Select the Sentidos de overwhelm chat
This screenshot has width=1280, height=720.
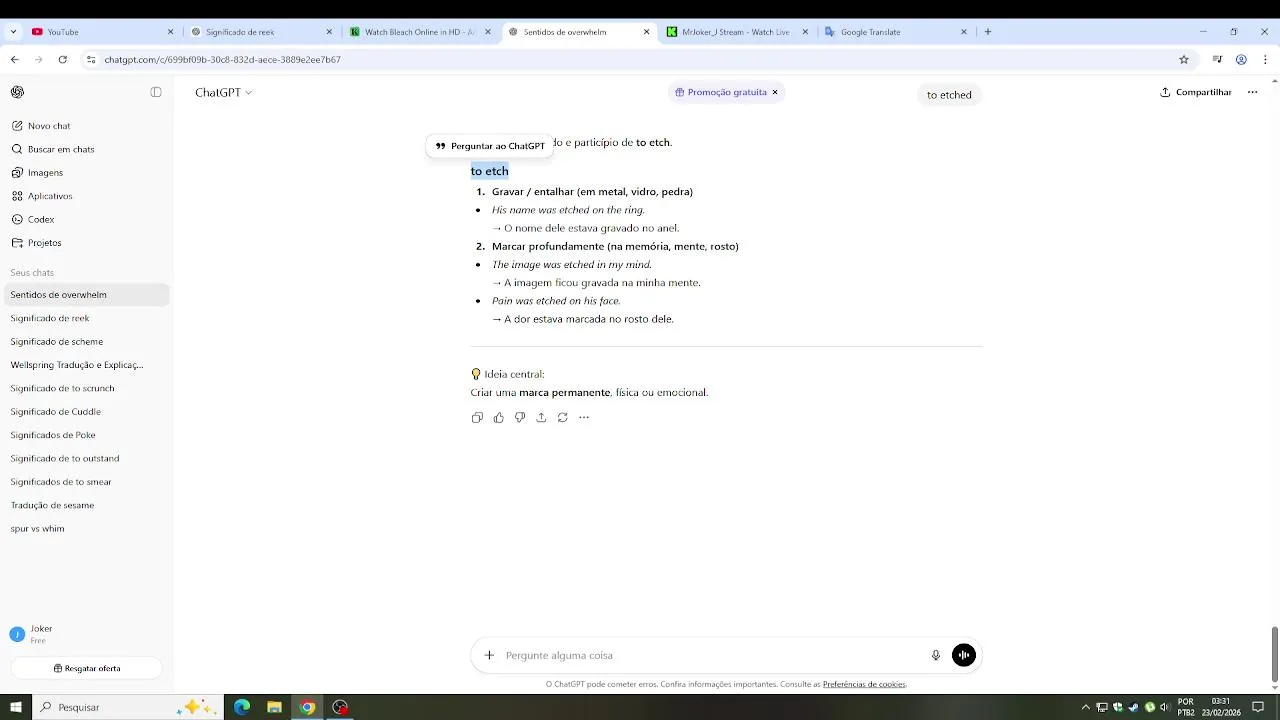87,295
